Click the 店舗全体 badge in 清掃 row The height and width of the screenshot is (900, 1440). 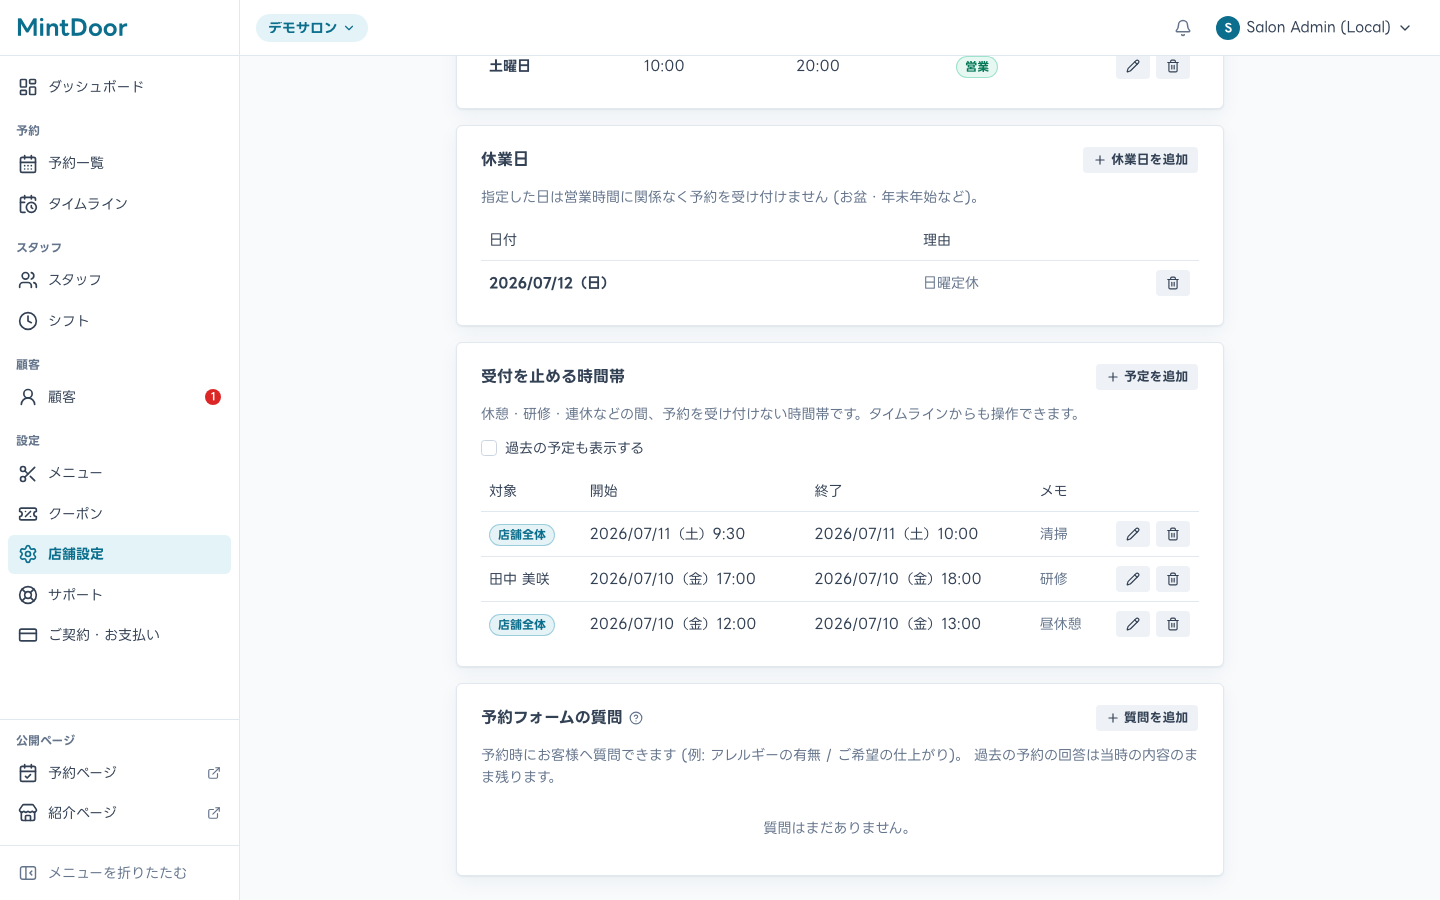click(522, 535)
